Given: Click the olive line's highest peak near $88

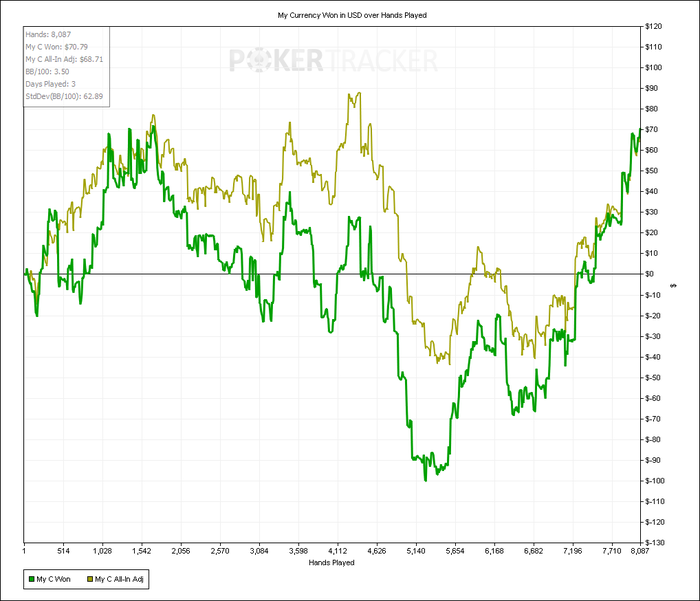Looking at the screenshot, I should coord(359,93).
